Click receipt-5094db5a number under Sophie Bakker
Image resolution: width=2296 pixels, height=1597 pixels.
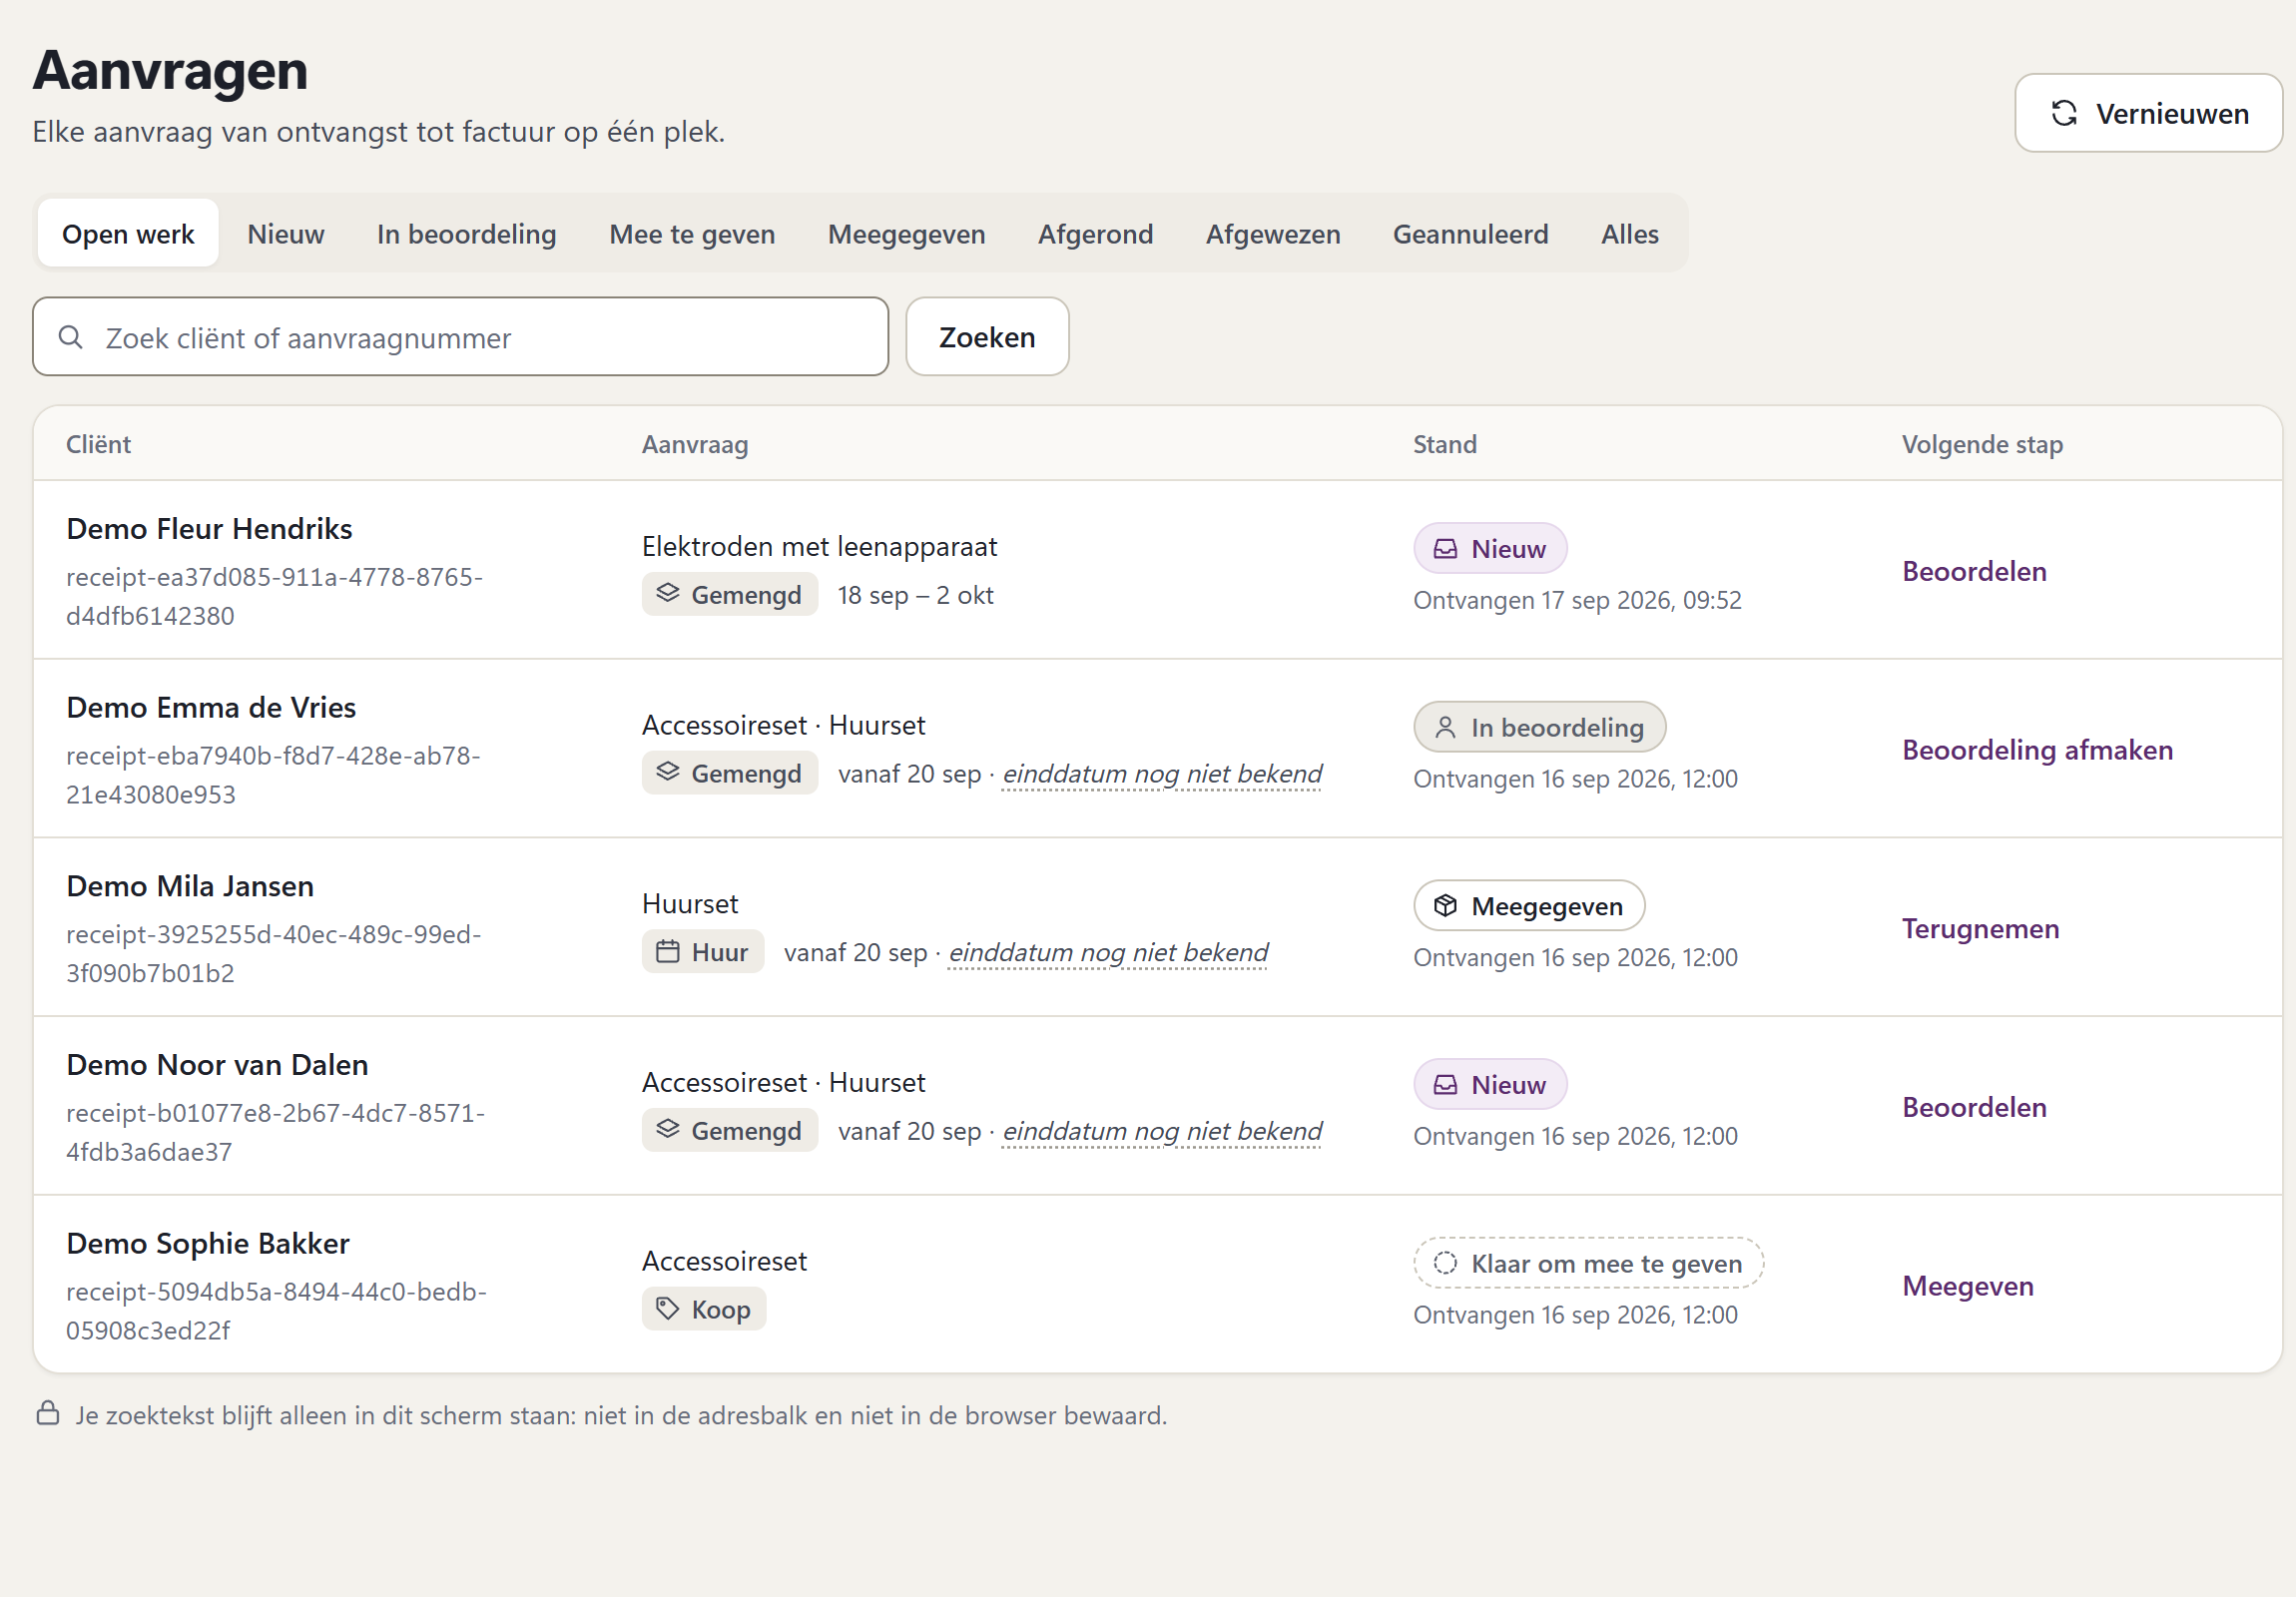click(x=276, y=1310)
